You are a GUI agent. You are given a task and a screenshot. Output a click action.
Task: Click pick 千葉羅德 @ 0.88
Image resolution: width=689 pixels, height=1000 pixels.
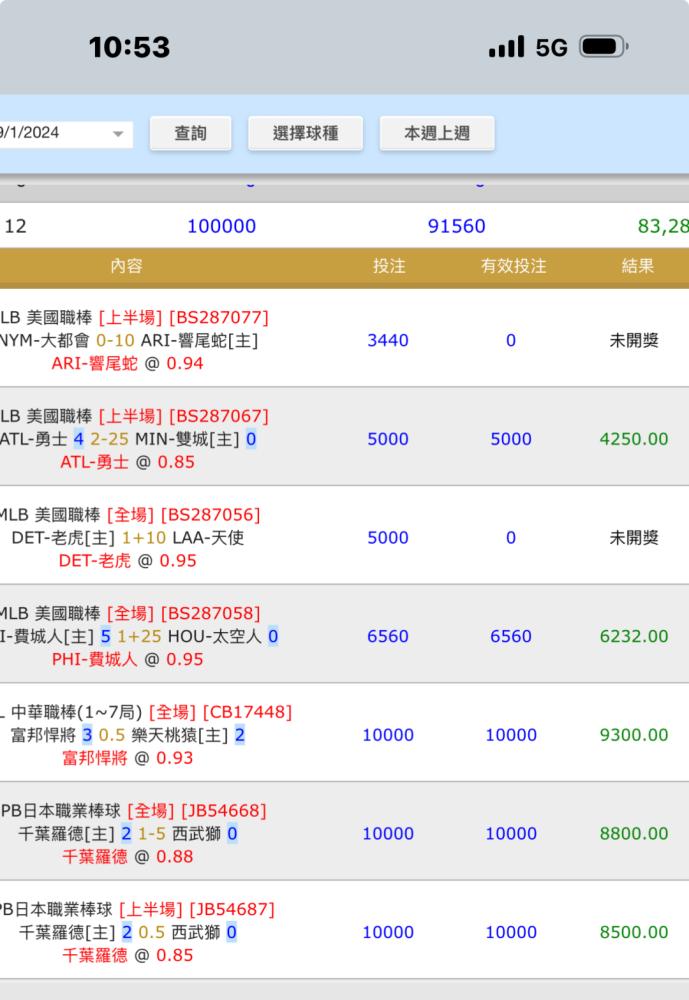128,857
